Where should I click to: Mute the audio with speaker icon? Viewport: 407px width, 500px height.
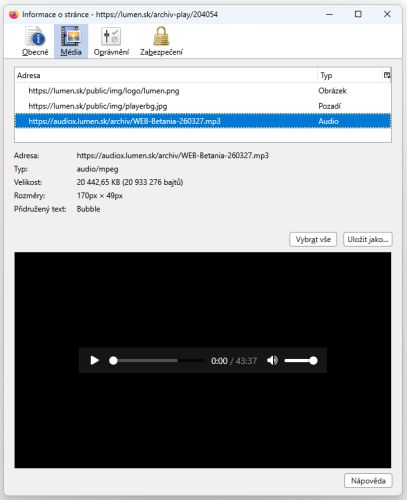click(272, 360)
